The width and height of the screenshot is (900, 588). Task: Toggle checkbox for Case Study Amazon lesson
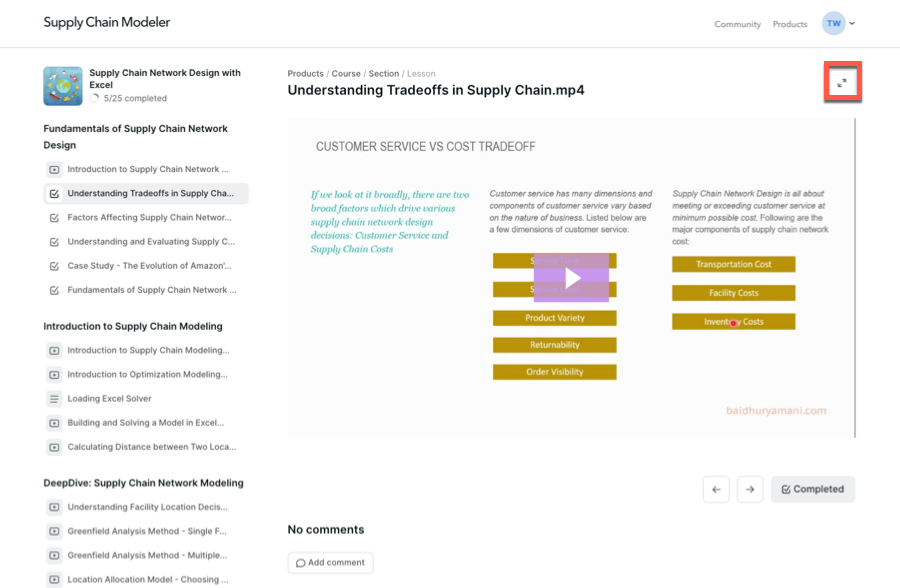tap(54, 266)
